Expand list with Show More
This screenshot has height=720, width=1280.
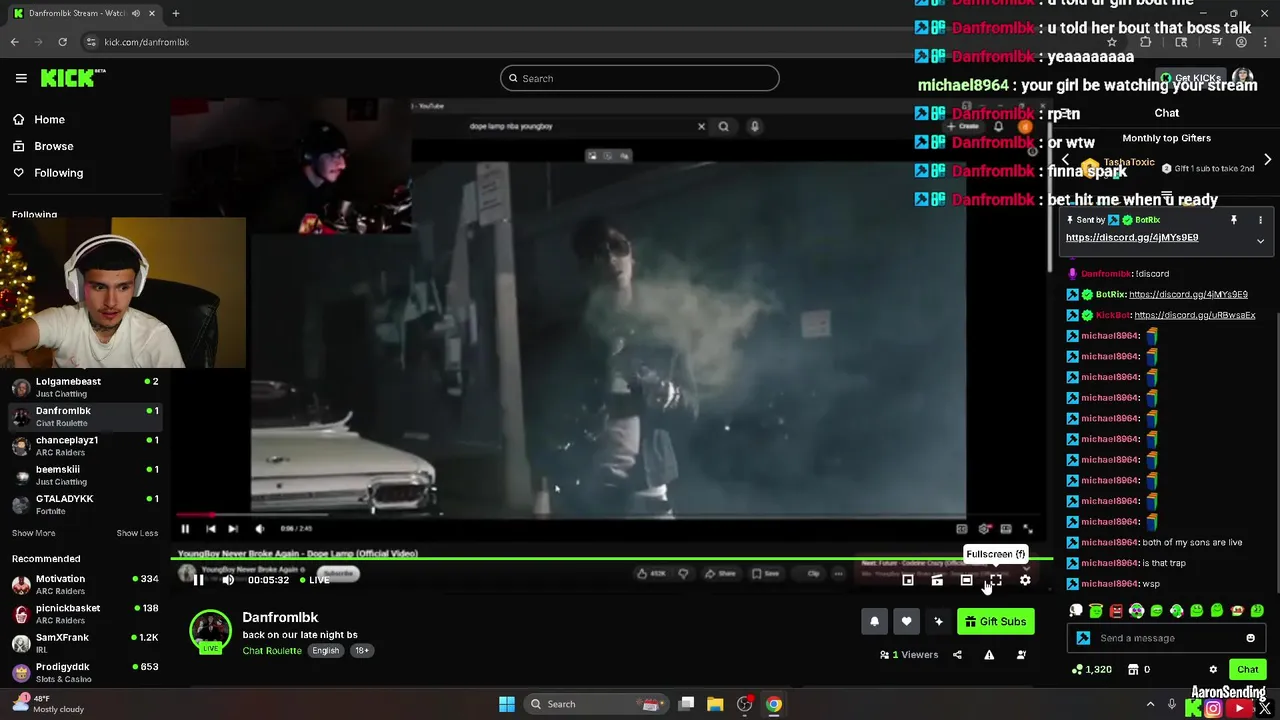[33, 533]
